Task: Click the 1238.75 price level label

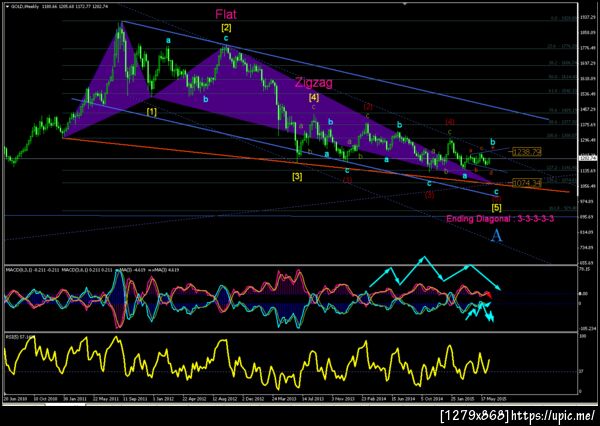Action: point(527,152)
